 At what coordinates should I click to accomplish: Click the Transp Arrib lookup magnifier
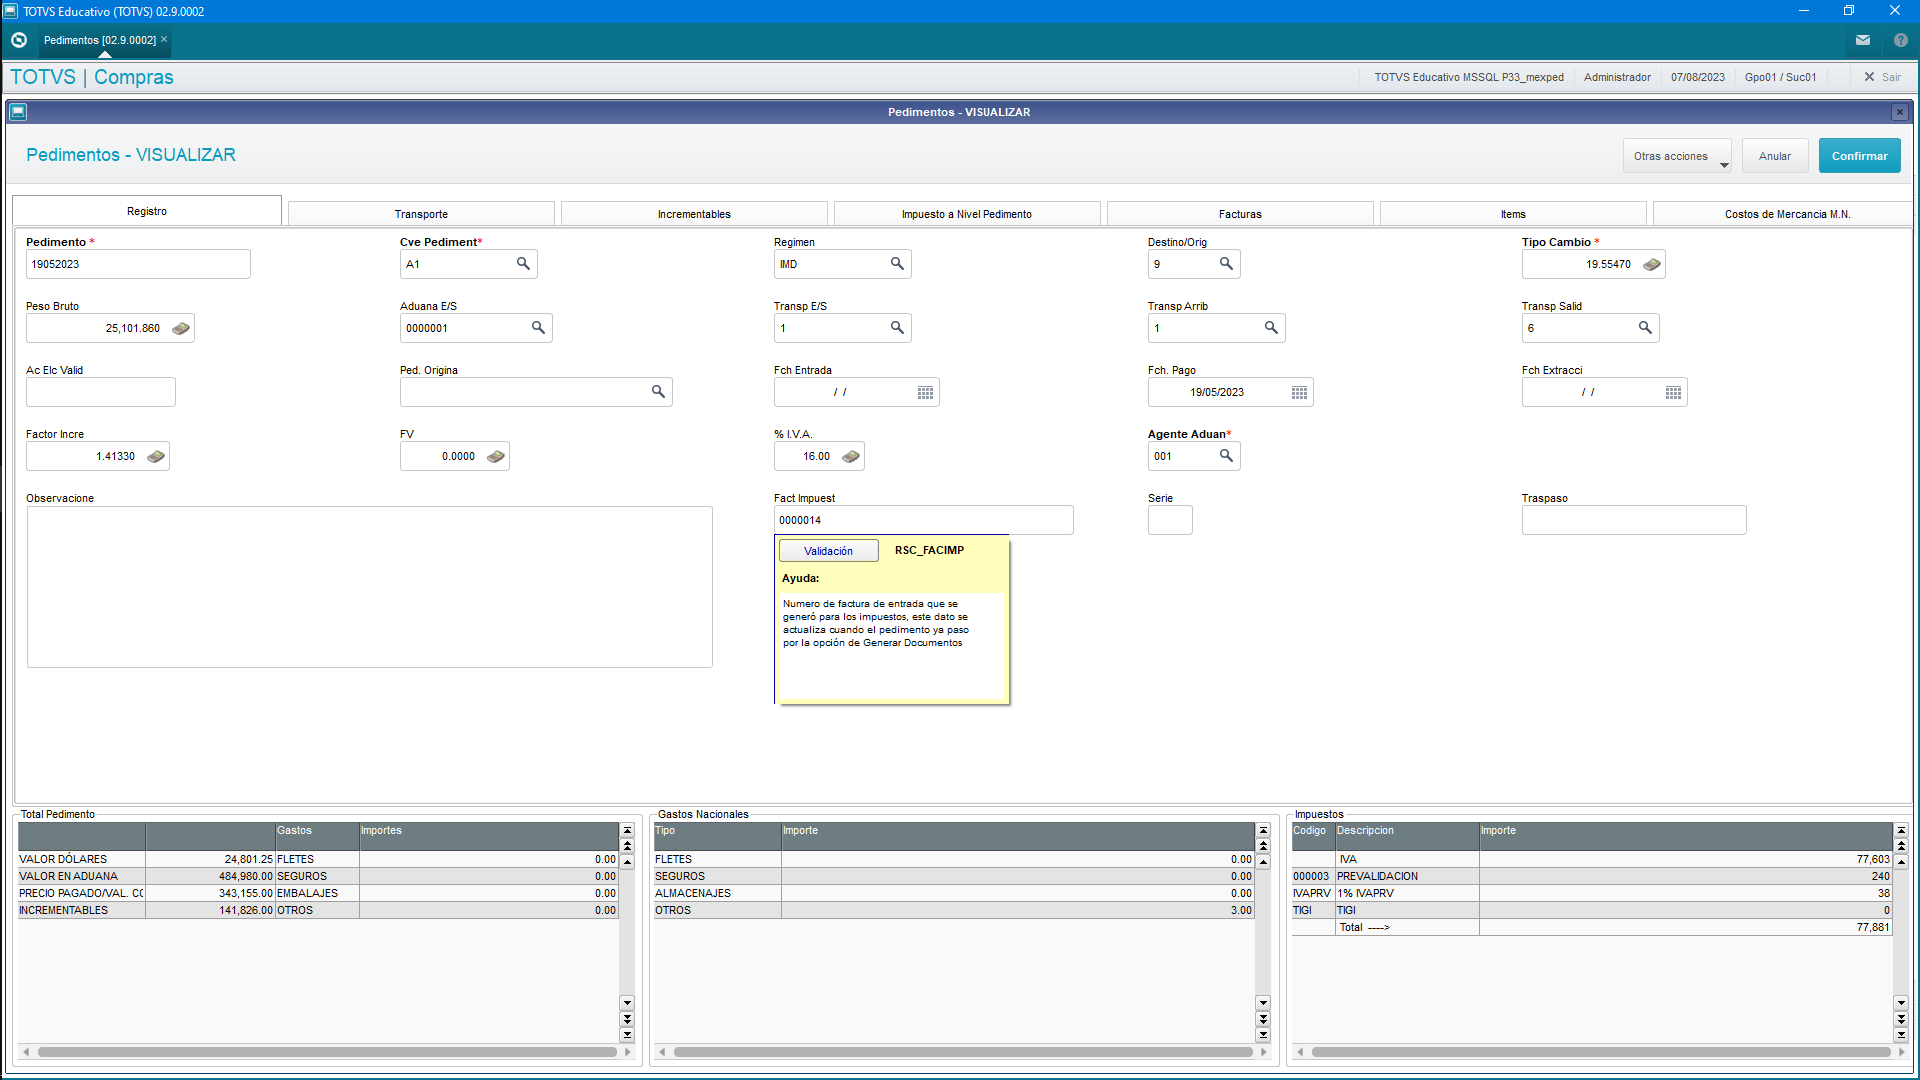[1271, 328]
